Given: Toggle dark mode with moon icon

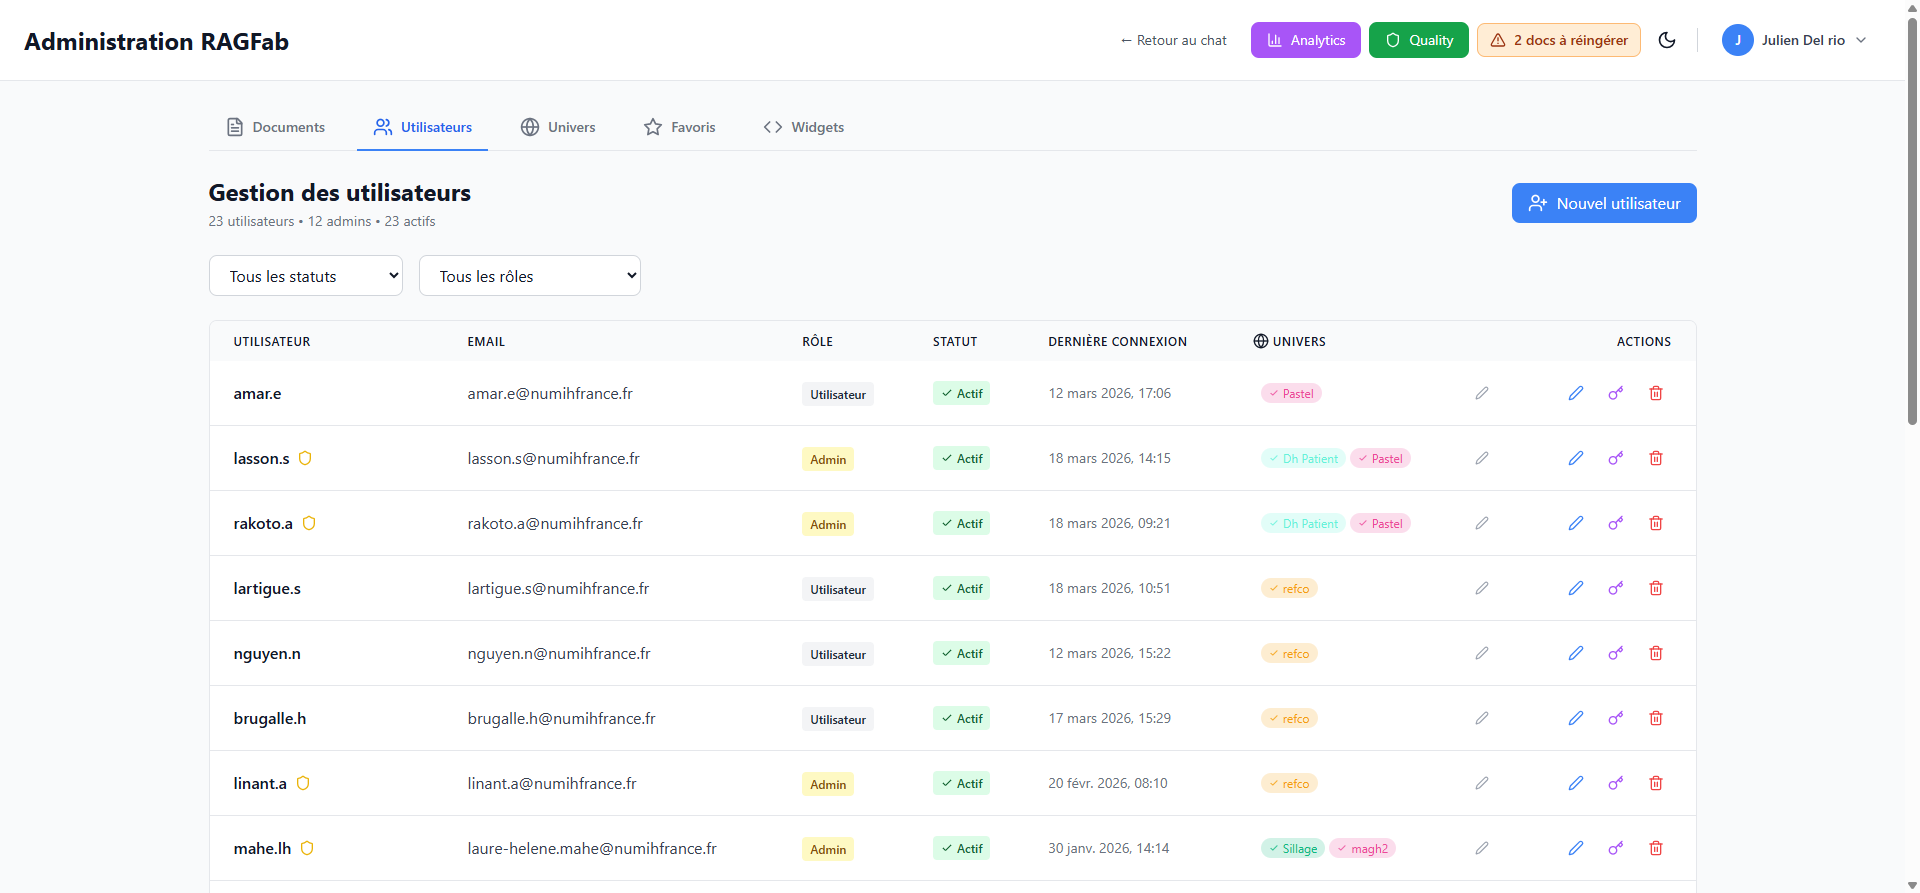Looking at the screenshot, I should click(x=1667, y=40).
